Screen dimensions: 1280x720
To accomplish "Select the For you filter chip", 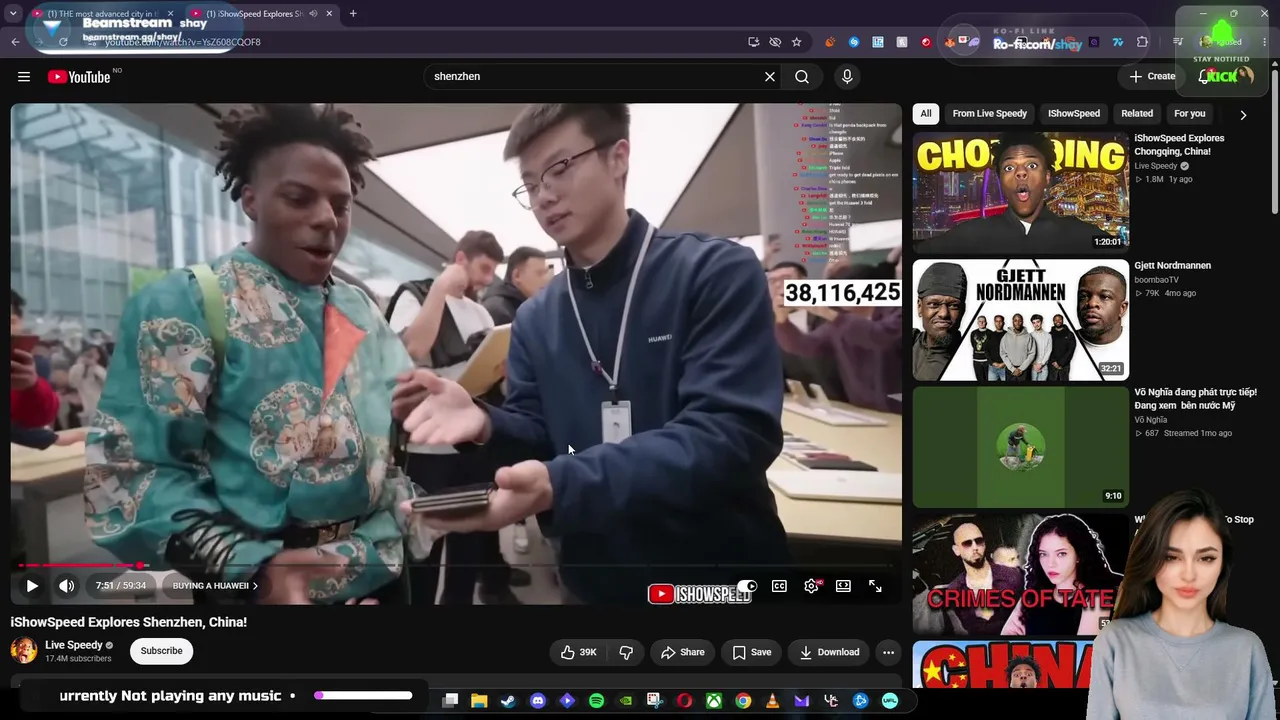I will coord(1189,114).
